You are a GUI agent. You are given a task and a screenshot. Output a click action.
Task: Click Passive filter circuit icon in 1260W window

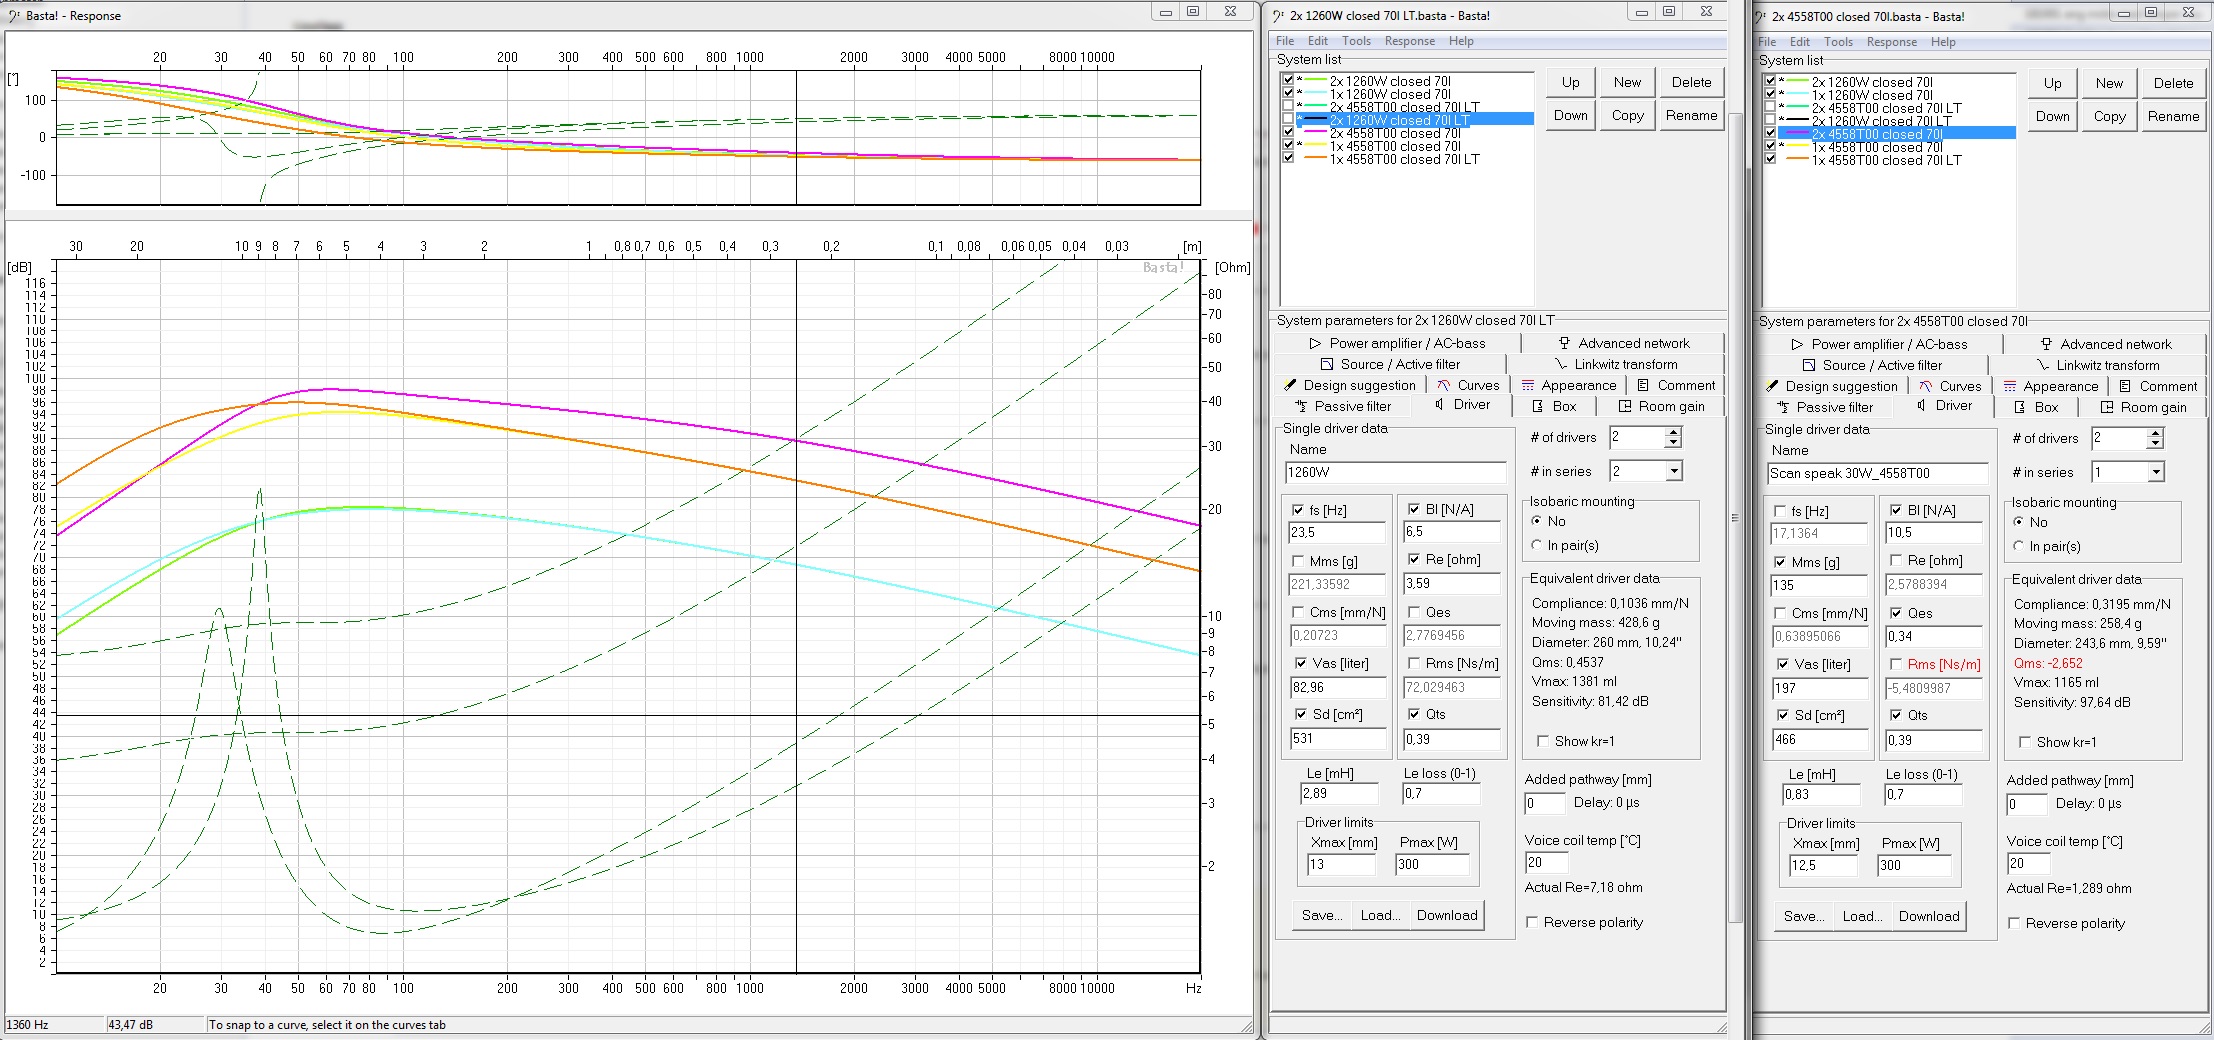click(1301, 406)
